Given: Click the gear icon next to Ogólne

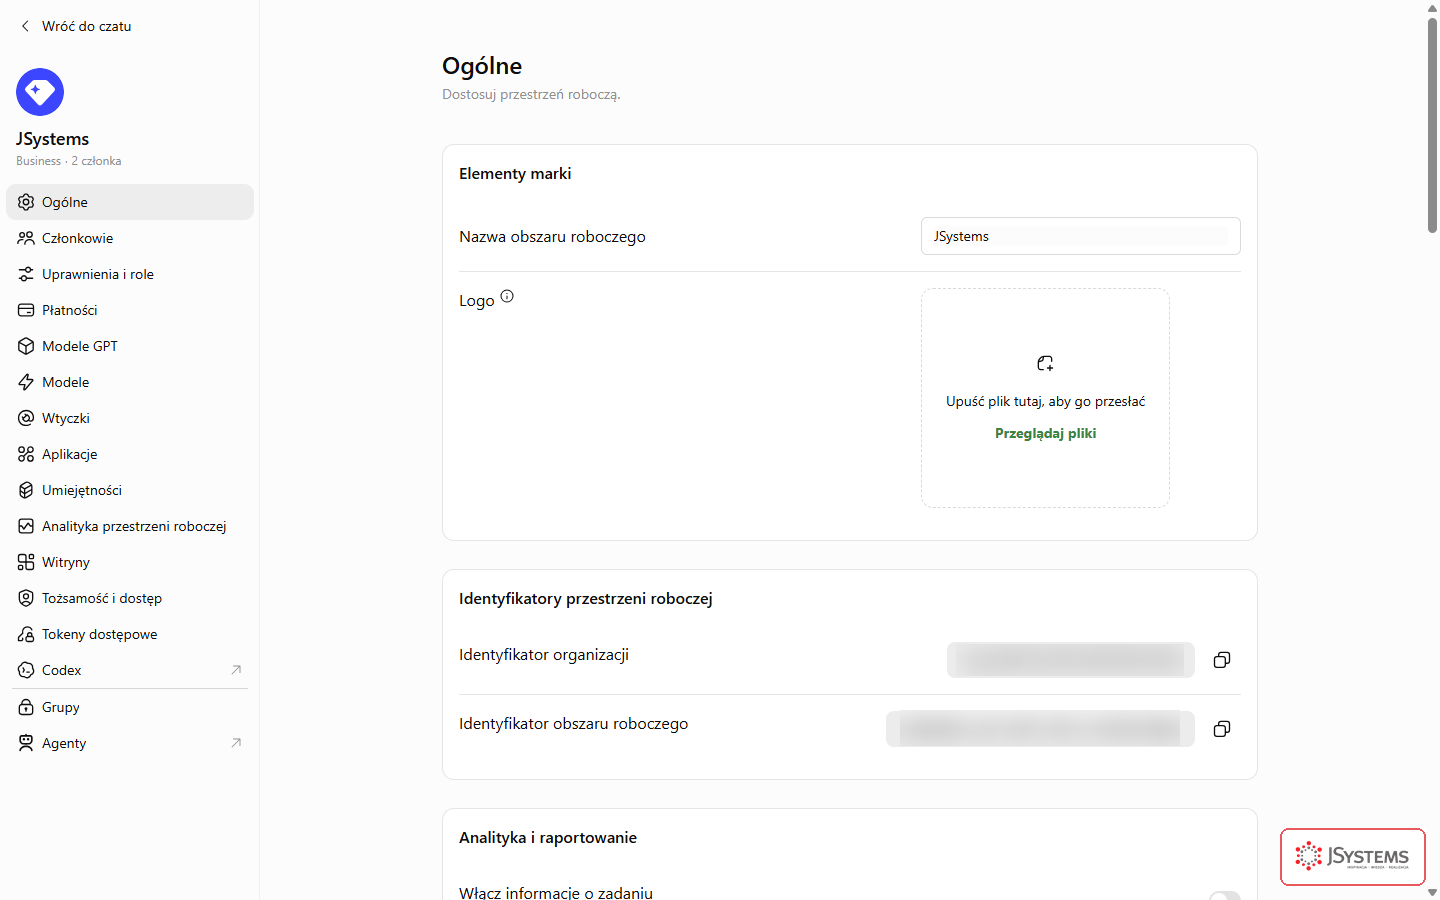Looking at the screenshot, I should tap(26, 202).
